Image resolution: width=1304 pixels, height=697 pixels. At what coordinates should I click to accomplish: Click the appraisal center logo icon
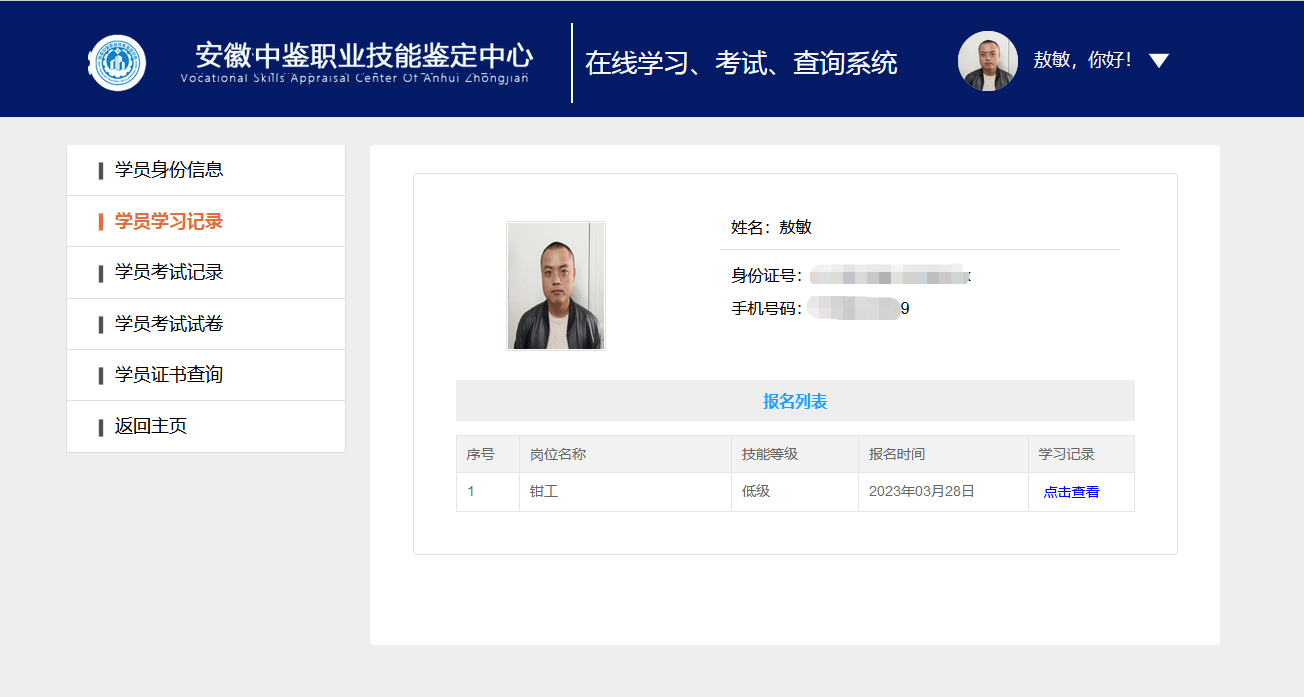click(x=117, y=62)
